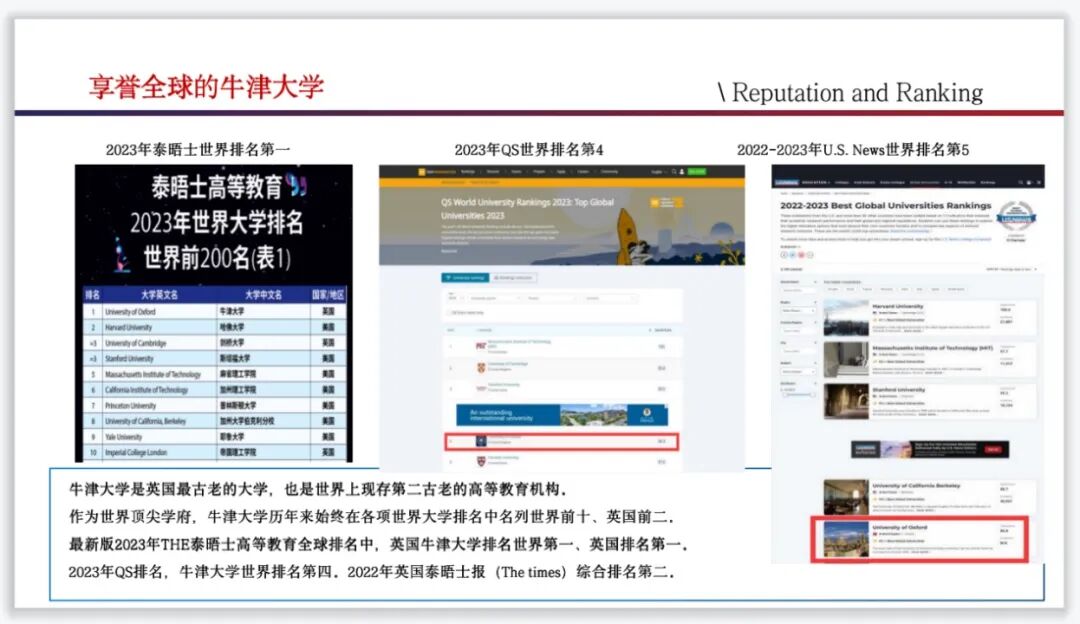Click paragraph line starting 牛津大学是英国最古老的大学
Viewport: 1080px width, 624px height.
(318, 490)
